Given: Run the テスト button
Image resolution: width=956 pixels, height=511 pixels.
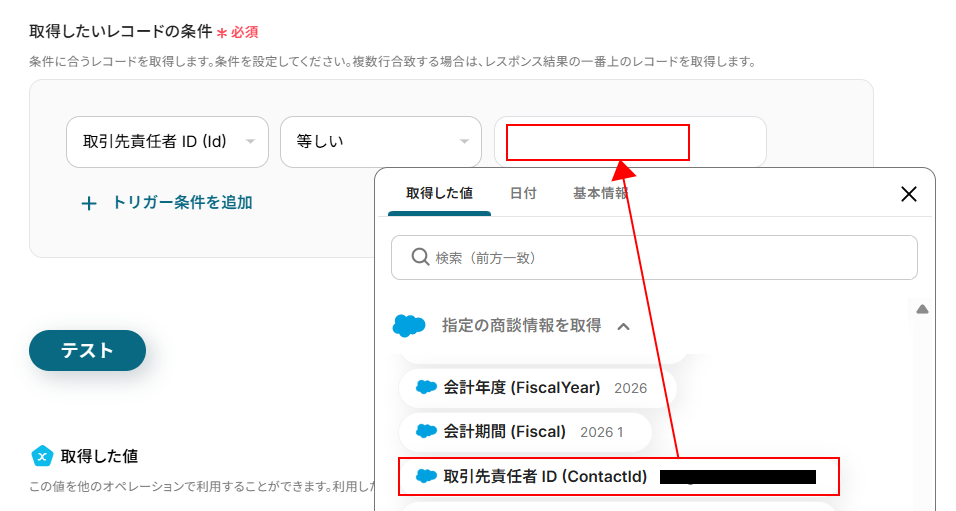Looking at the screenshot, I should coord(87,351).
